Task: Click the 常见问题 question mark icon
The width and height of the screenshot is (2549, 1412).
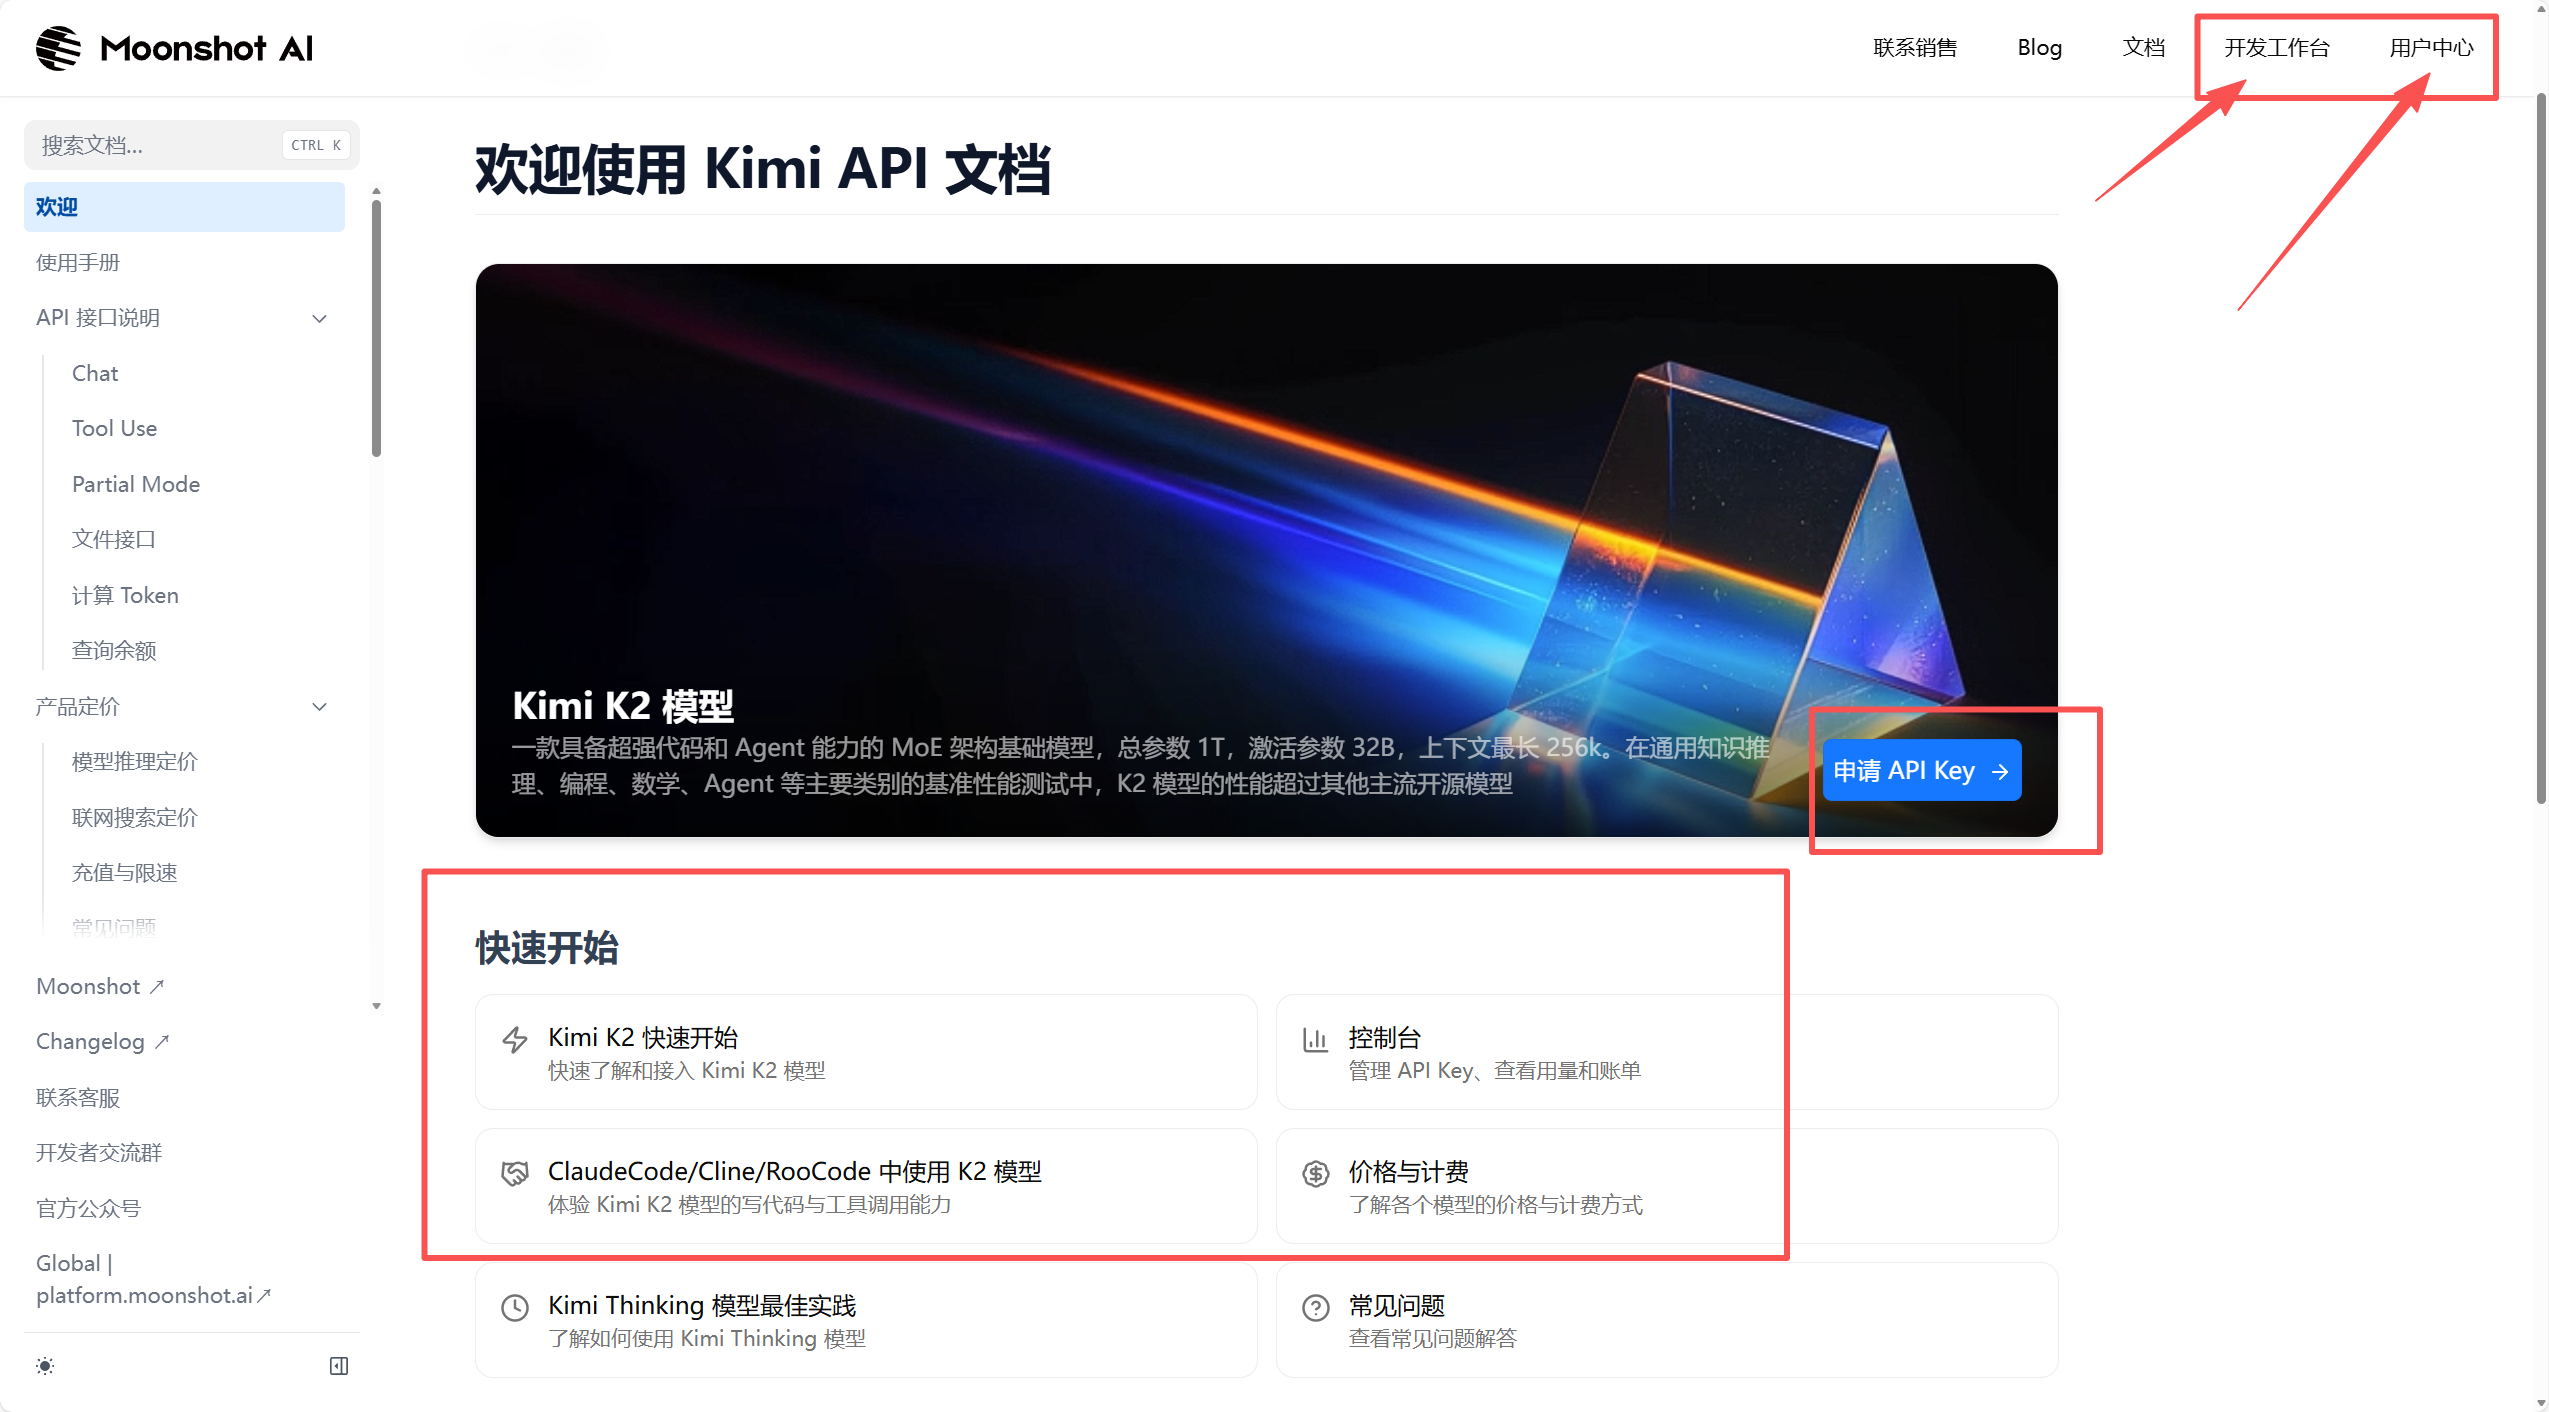Action: coord(1316,1306)
